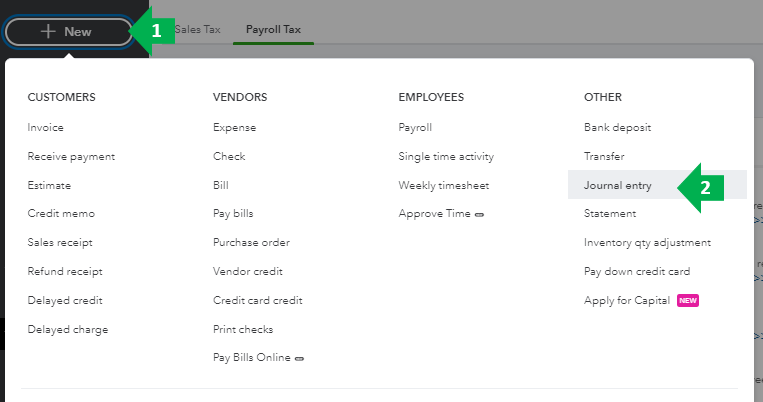Choose Statement option
The image size is (763, 402).
[x=610, y=214]
